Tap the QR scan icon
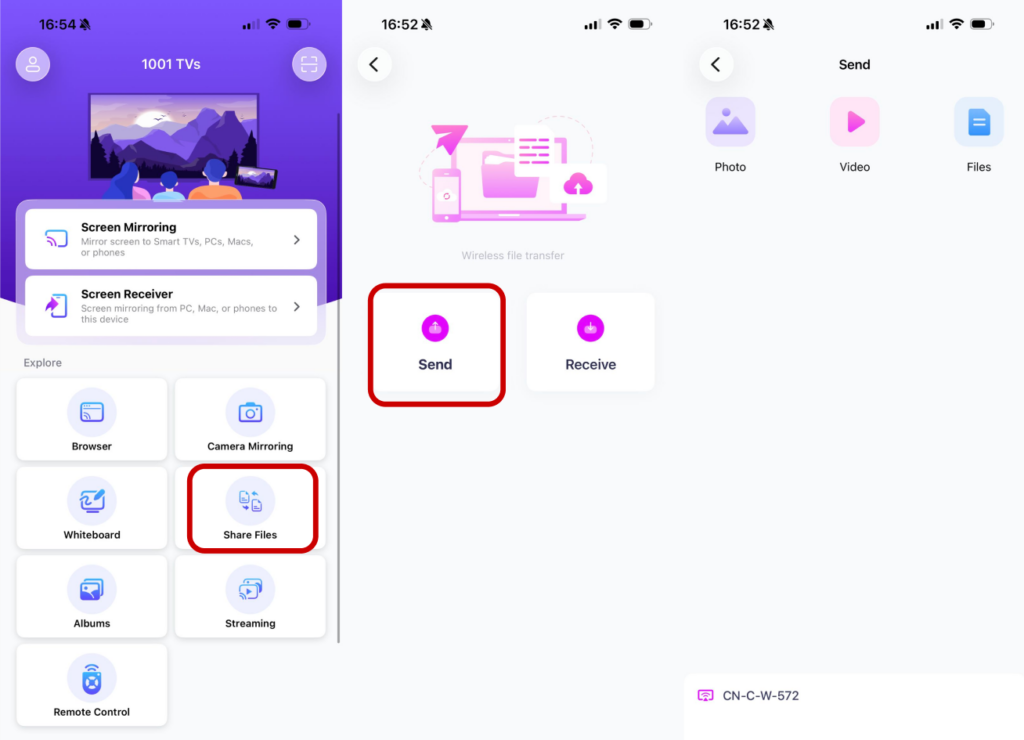Viewport: 1024px width, 740px height. click(x=309, y=64)
